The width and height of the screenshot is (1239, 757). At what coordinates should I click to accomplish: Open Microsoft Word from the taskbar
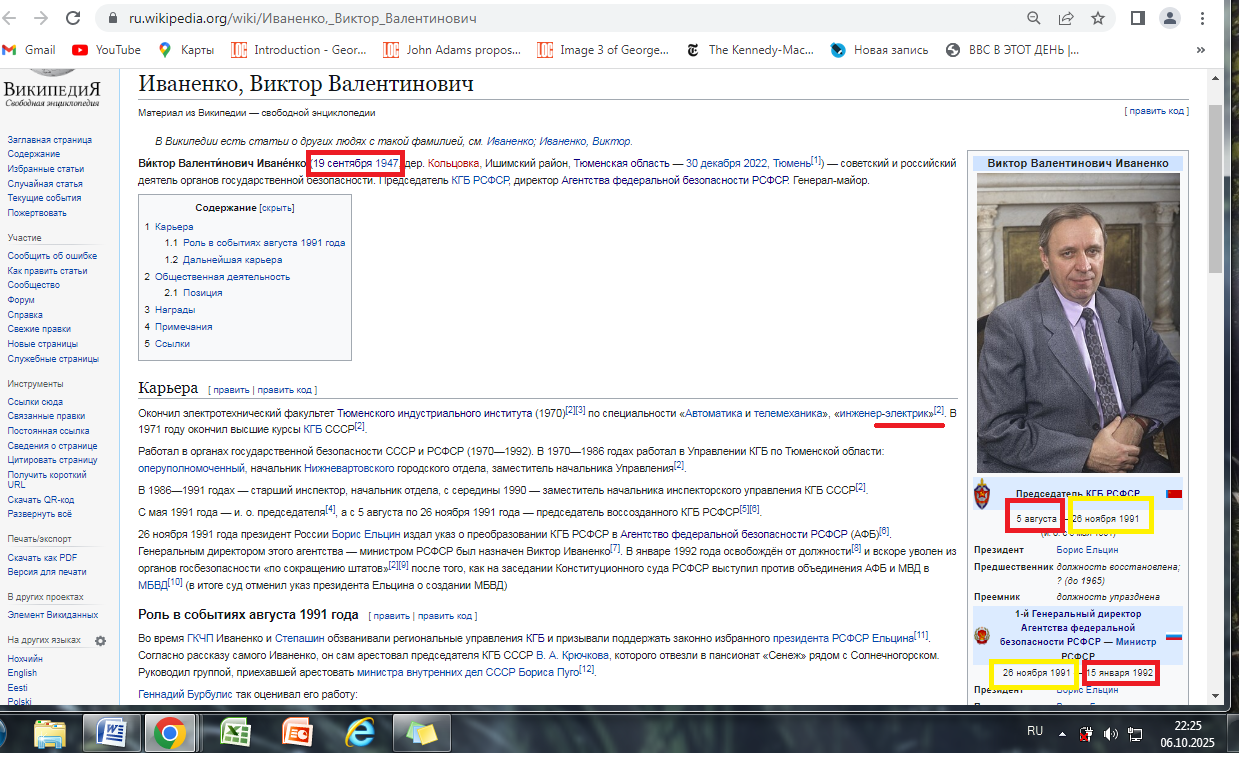click(x=111, y=735)
